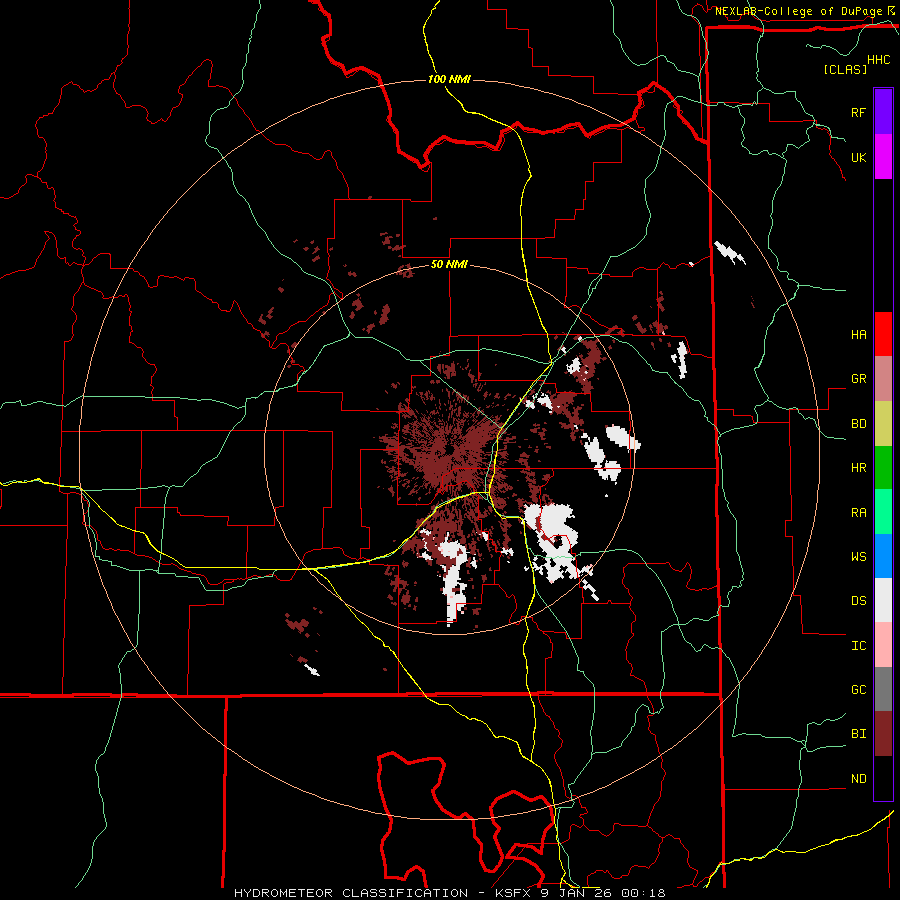Click the RF purple legend swatch
This screenshot has height=900, width=900.
click(x=883, y=112)
